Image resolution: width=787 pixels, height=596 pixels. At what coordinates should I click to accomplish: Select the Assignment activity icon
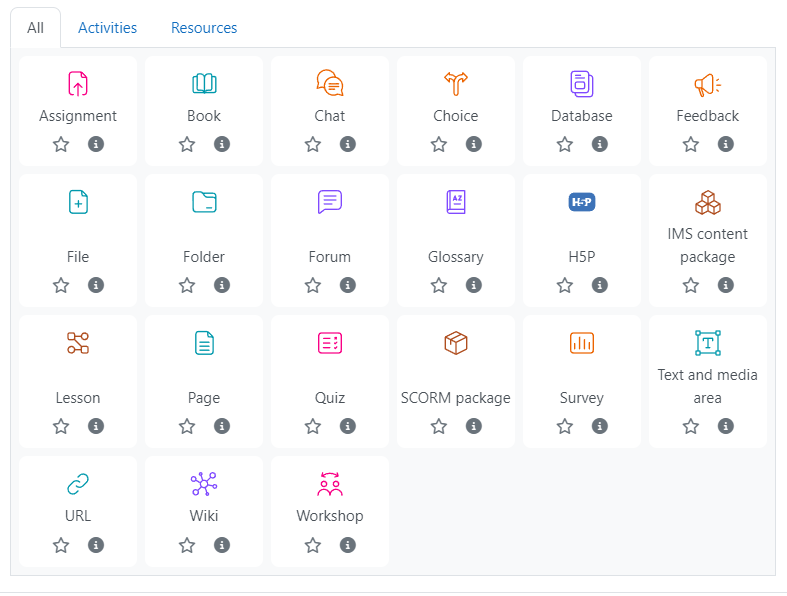78,84
